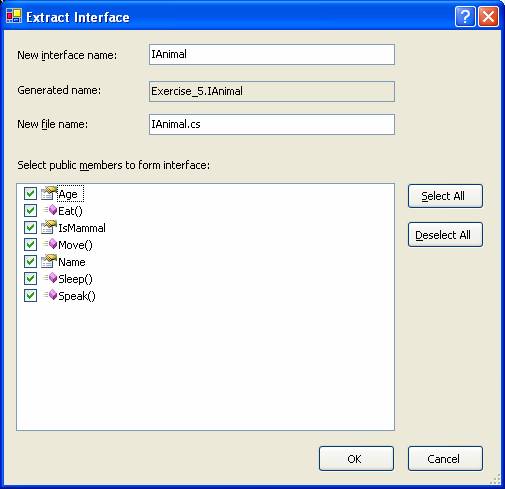505x489 pixels.
Task: Click the Eat() method icon
Action: pos(50,210)
